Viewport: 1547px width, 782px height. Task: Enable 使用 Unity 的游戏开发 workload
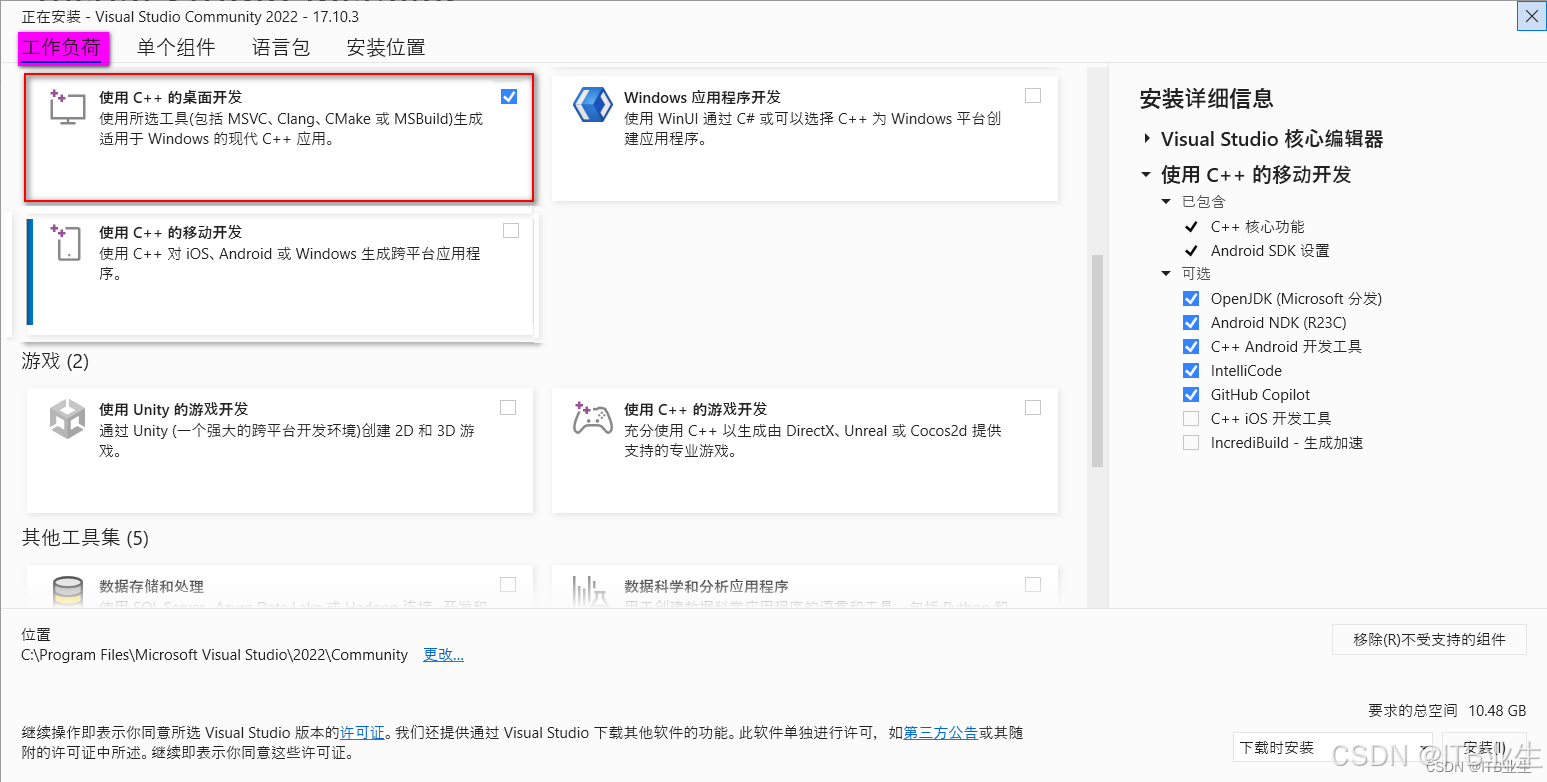(x=508, y=408)
